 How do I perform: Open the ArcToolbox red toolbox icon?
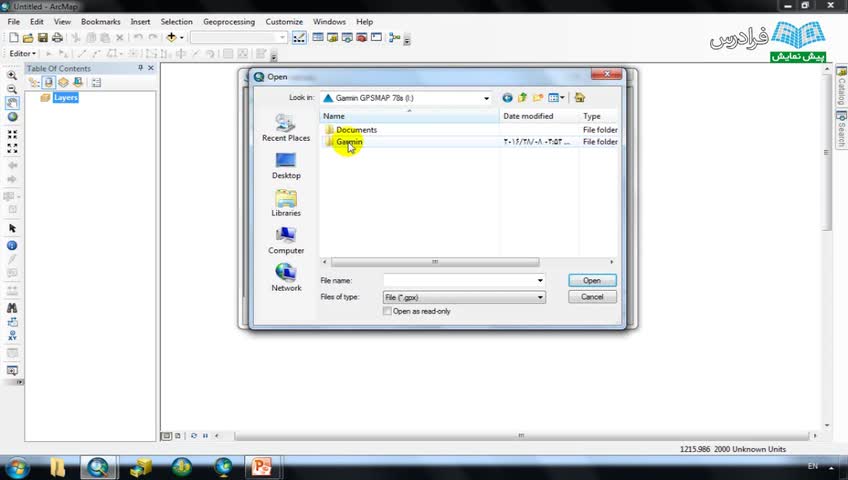361,37
